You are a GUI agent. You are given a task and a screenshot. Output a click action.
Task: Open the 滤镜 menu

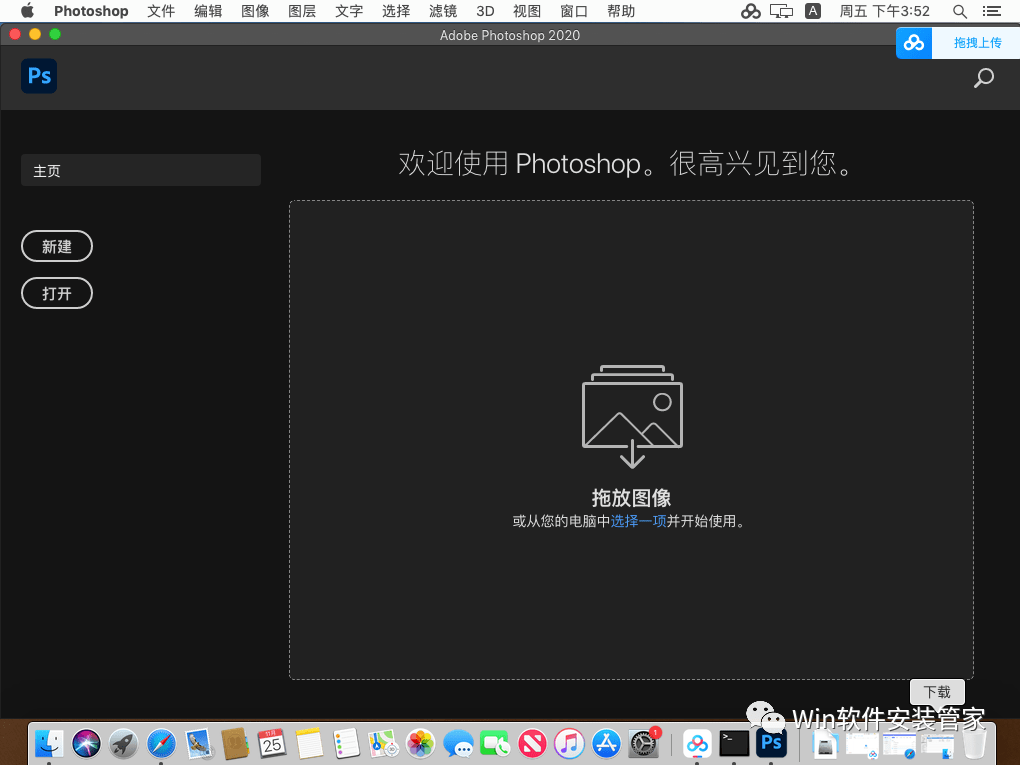coord(443,11)
